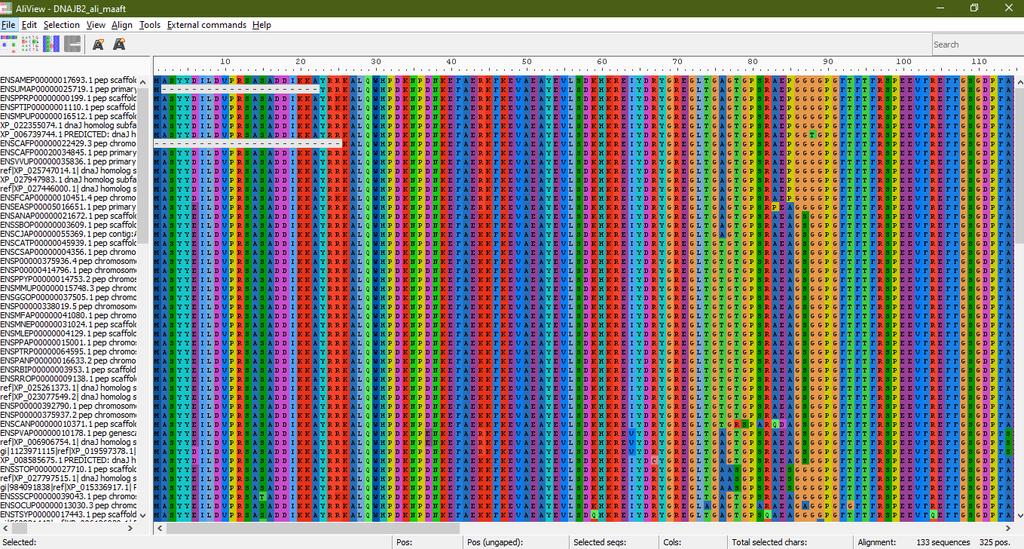Click the alignment horizontal scrollbar thumb
This screenshot has height=549, width=1024.
pos(312,528)
